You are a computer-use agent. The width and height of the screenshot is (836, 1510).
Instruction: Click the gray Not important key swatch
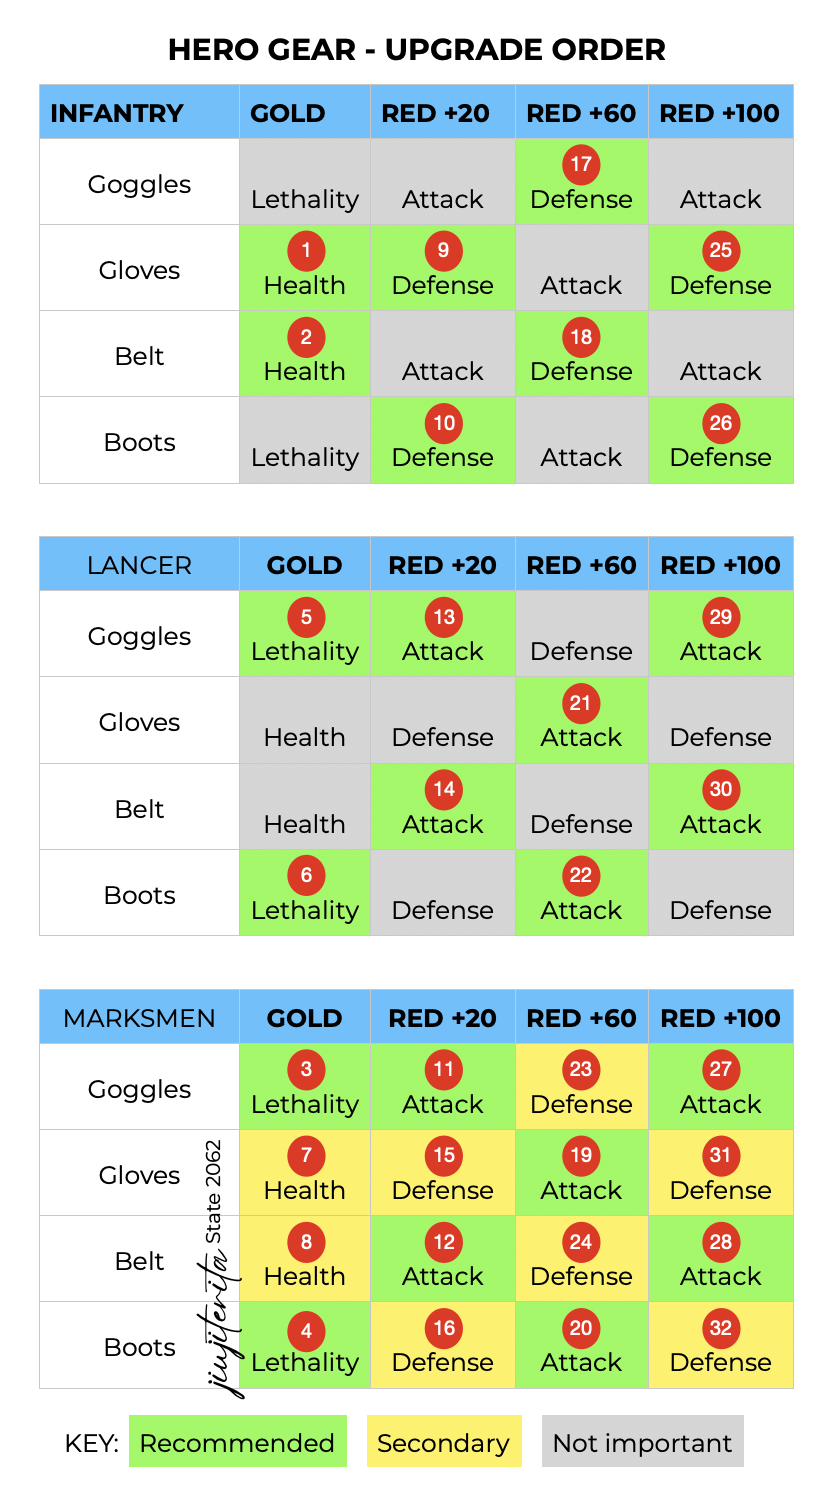click(643, 1442)
